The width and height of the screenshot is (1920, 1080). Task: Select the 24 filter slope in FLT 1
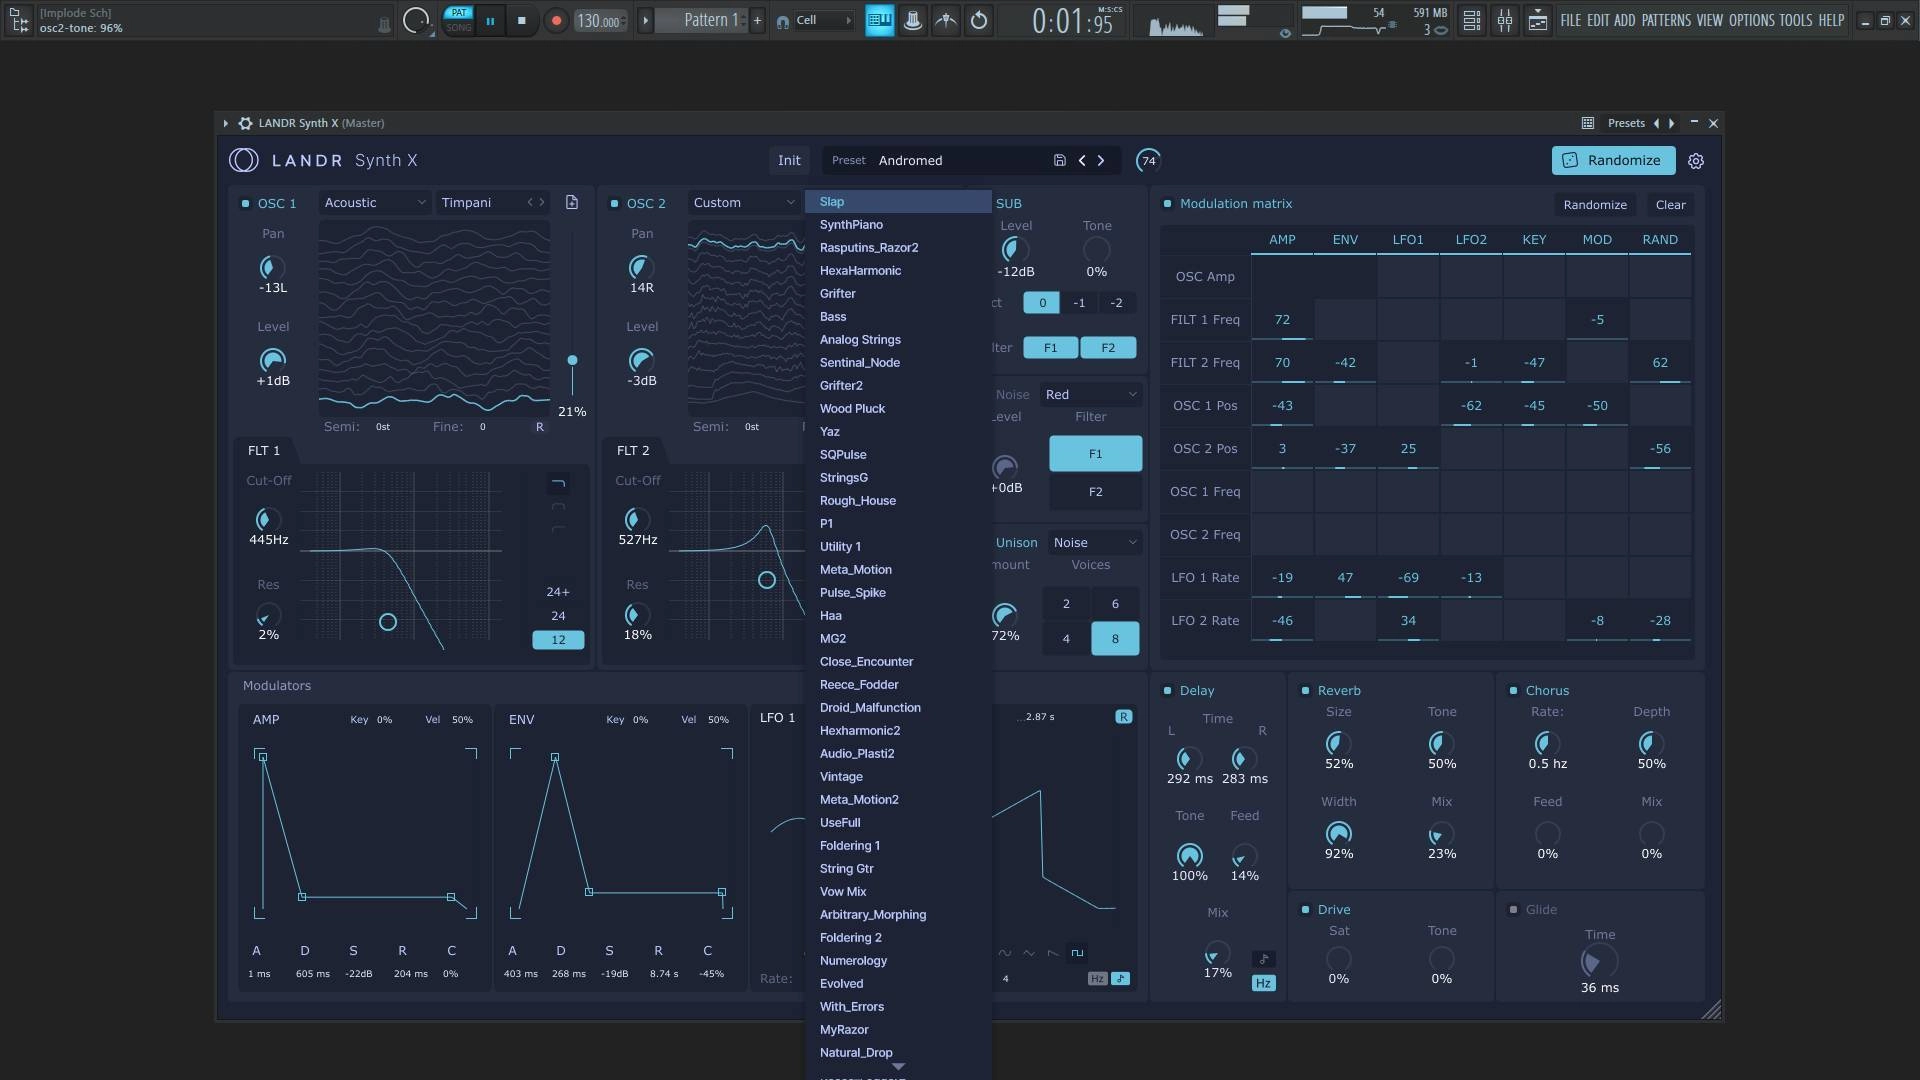click(558, 616)
